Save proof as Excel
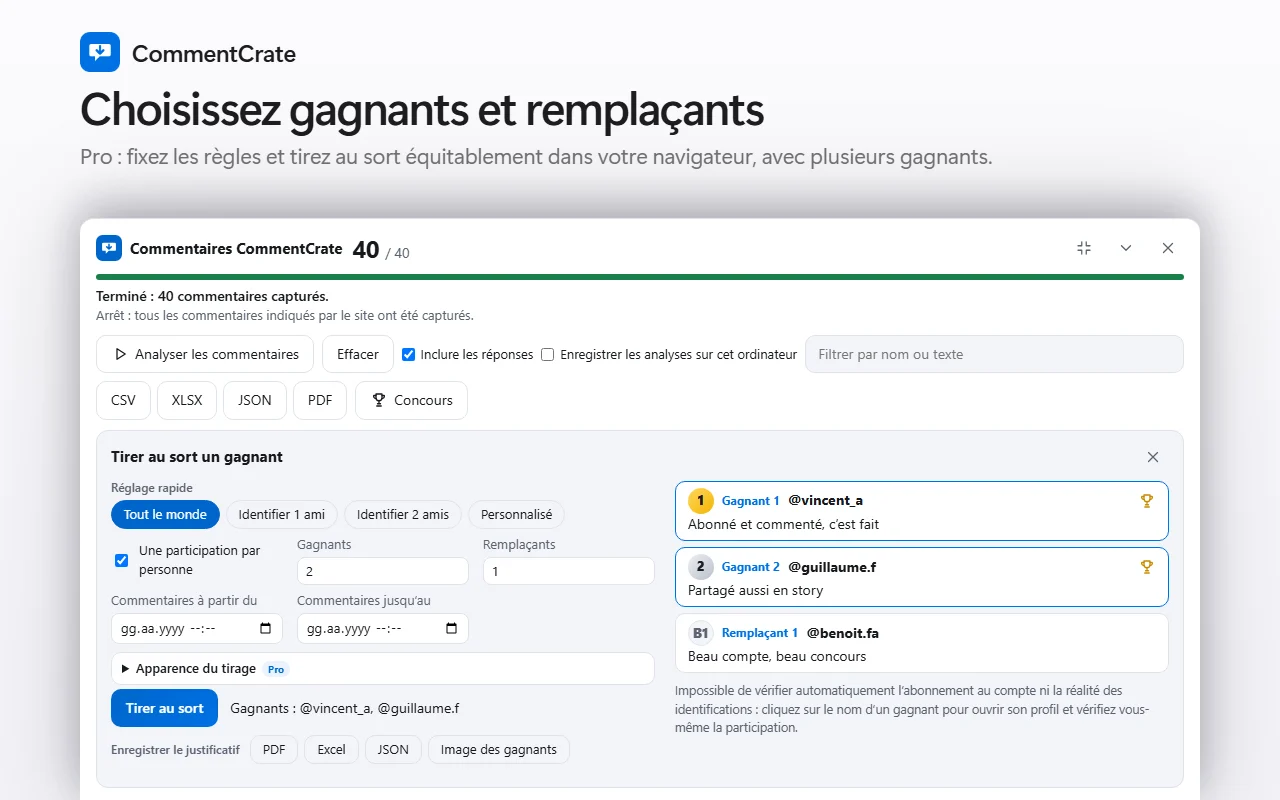 click(x=331, y=750)
